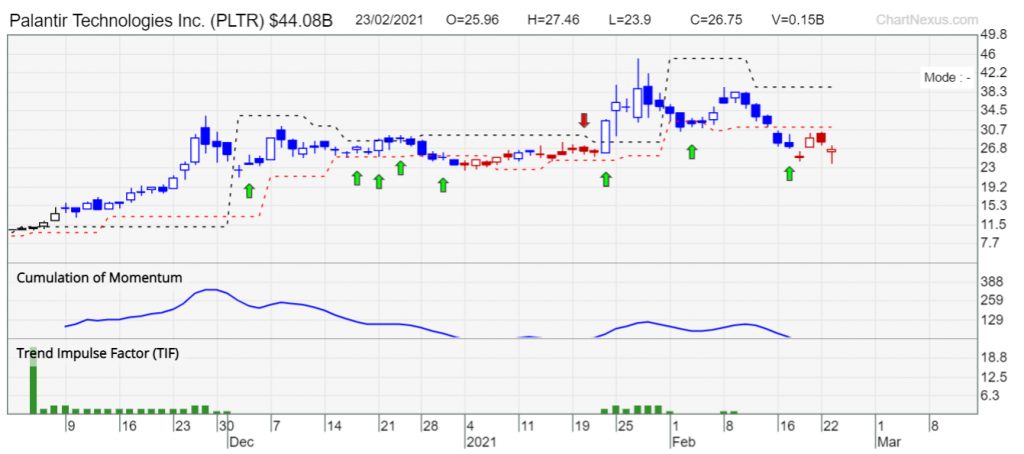This screenshot has height=454, width=1024.
Task: Click the volume value V=0.15B
Action: click(x=797, y=20)
